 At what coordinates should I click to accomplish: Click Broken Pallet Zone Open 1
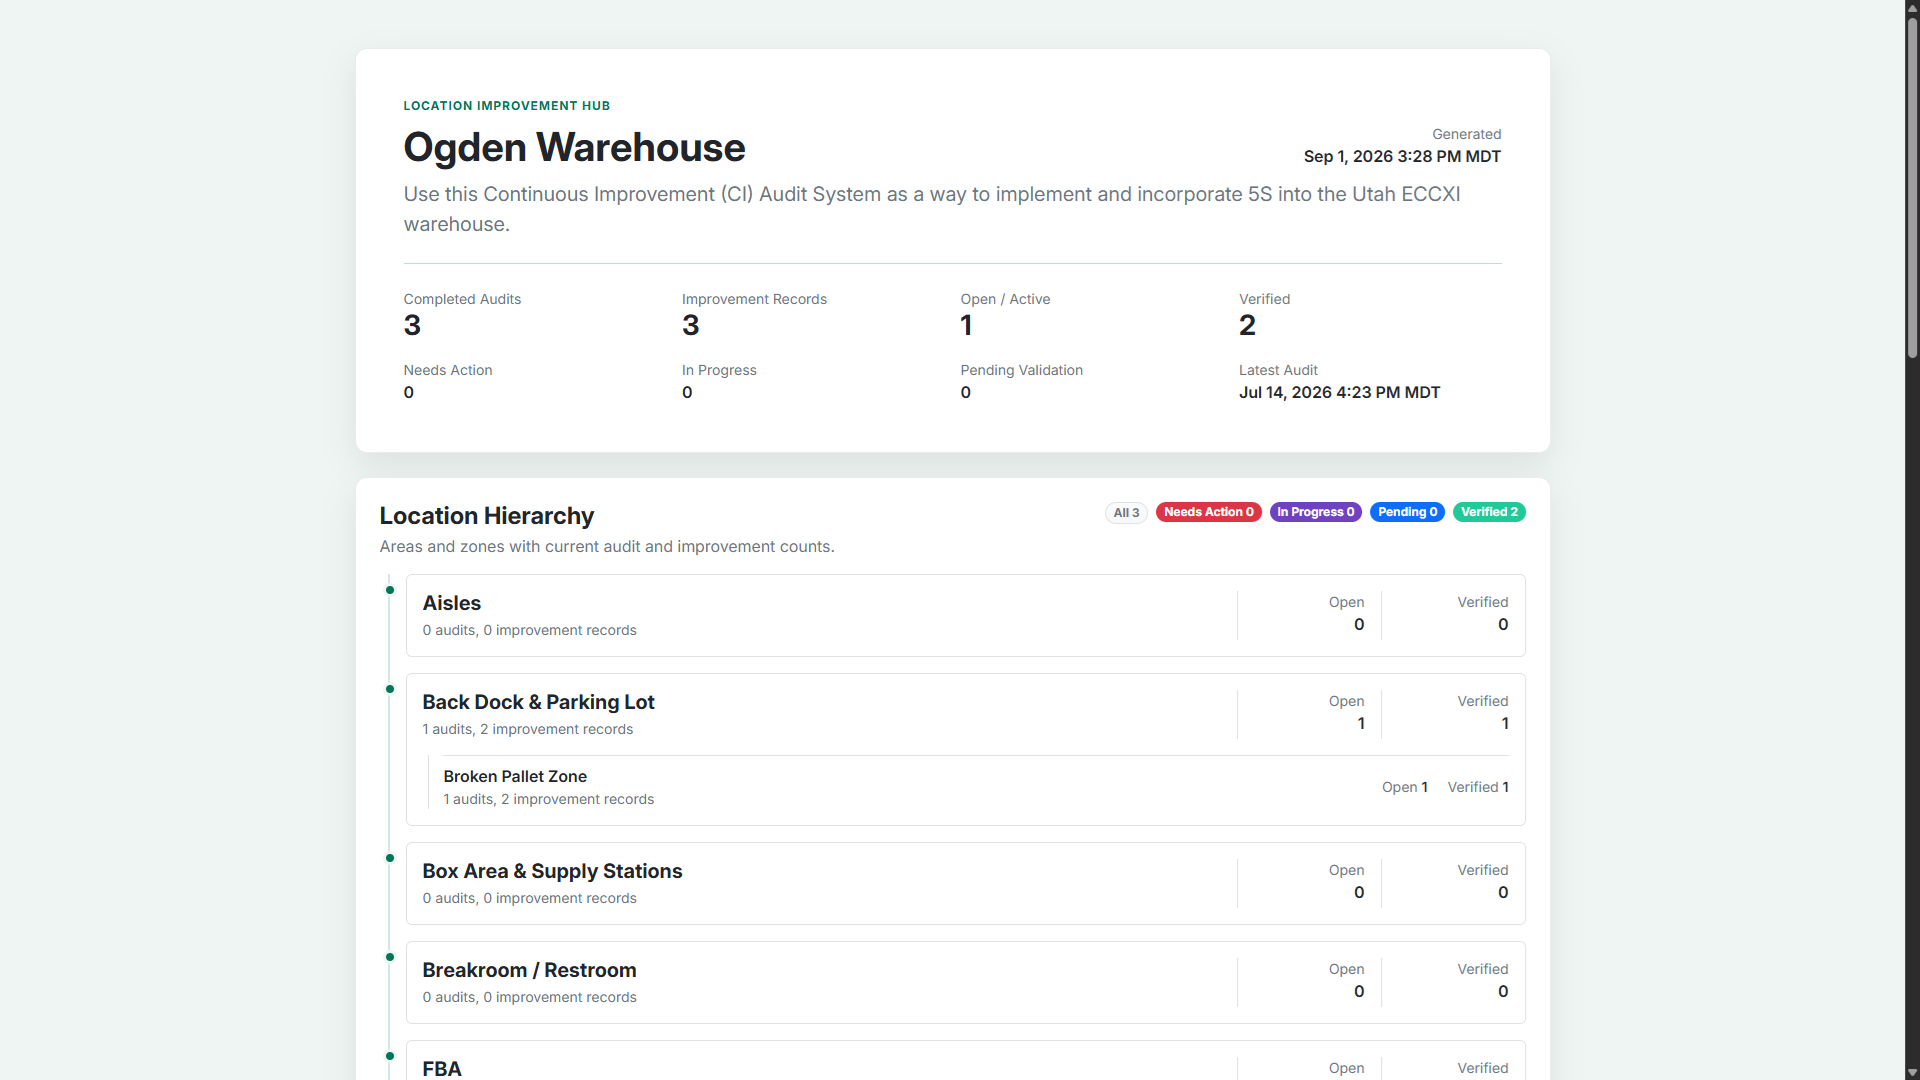tap(1404, 787)
